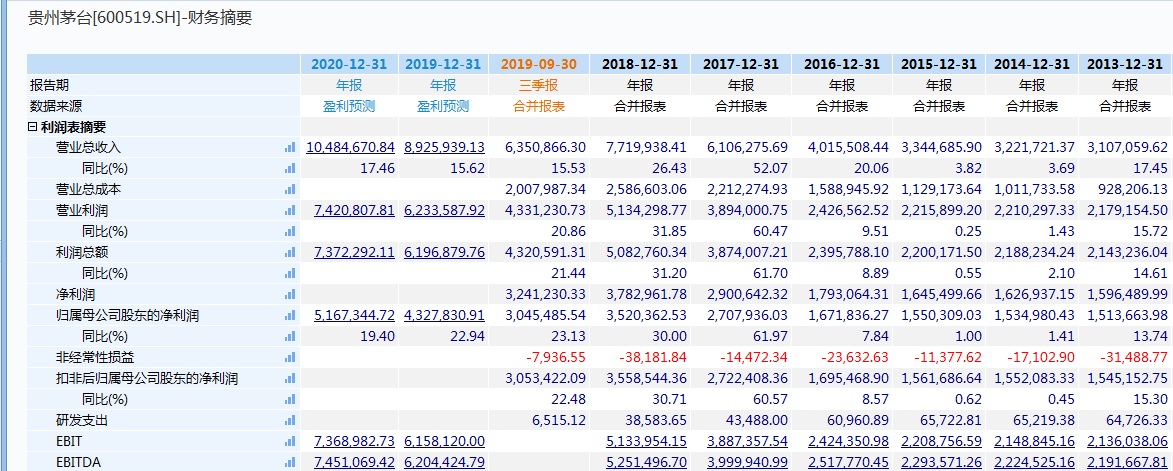Image resolution: width=1173 pixels, height=471 pixels.
Task: Open total profit link 6,196,879.76
Action: coord(444,253)
